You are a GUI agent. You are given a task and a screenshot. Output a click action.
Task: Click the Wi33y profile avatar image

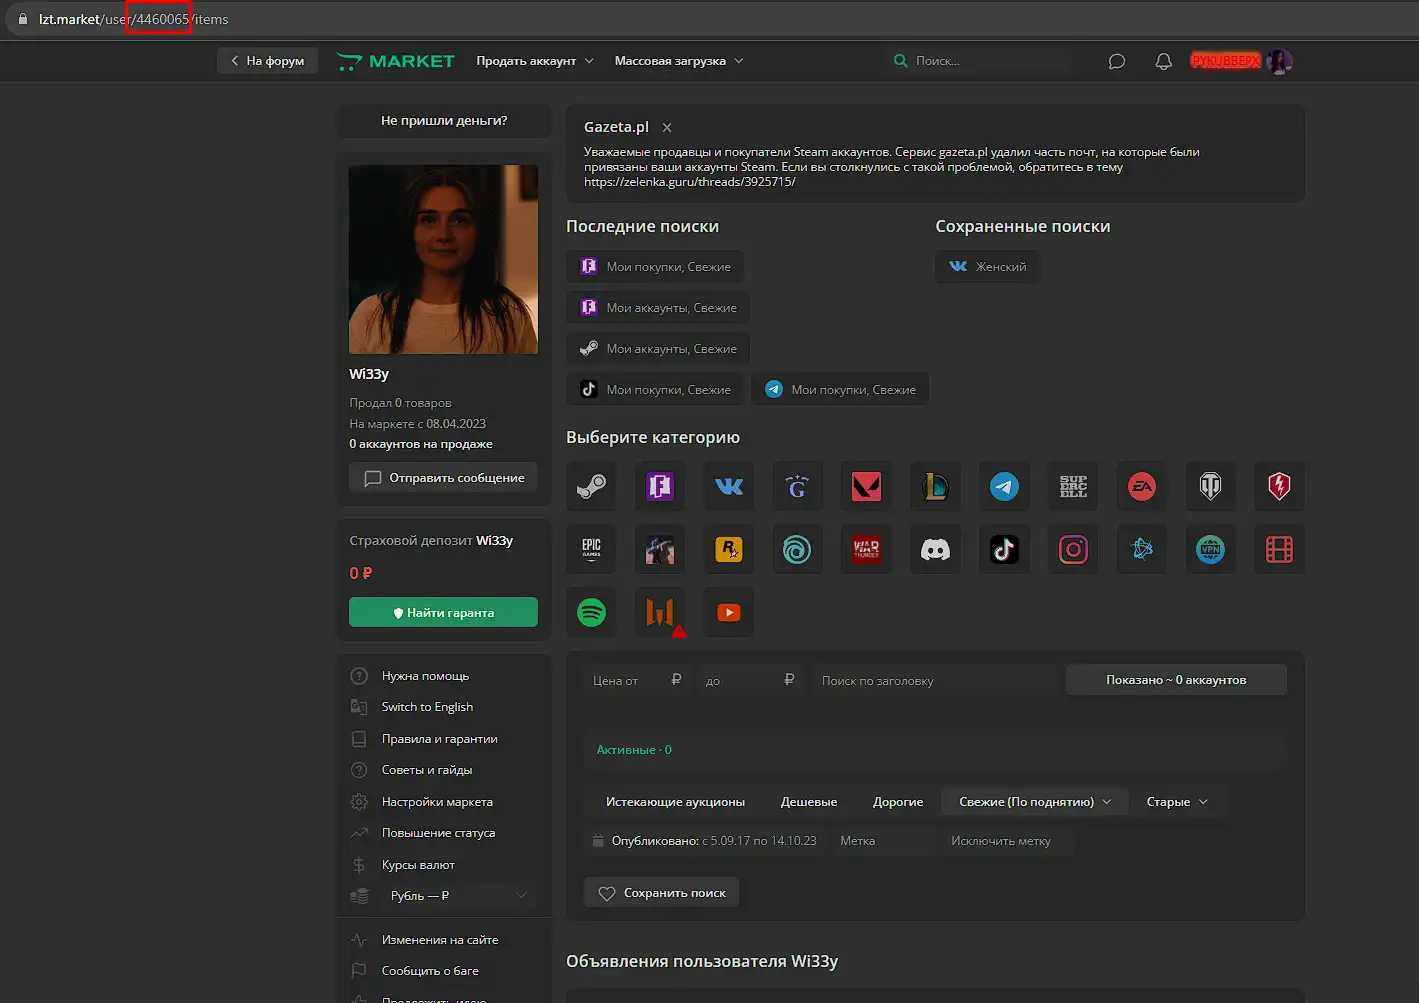pyautogui.click(x=444, y=259)
